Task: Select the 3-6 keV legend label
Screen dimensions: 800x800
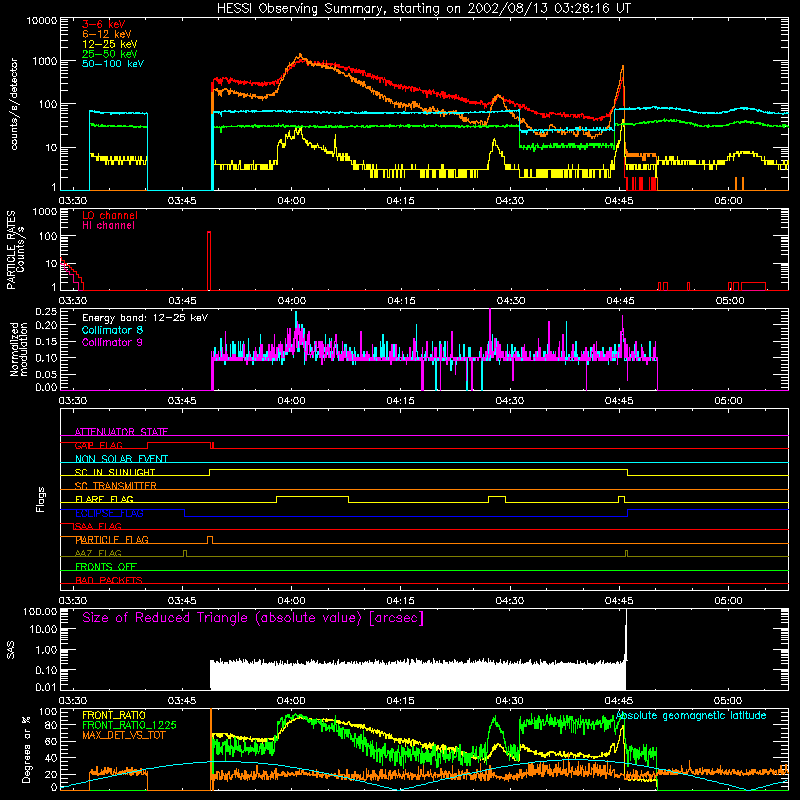Action: tap(104, 24)
